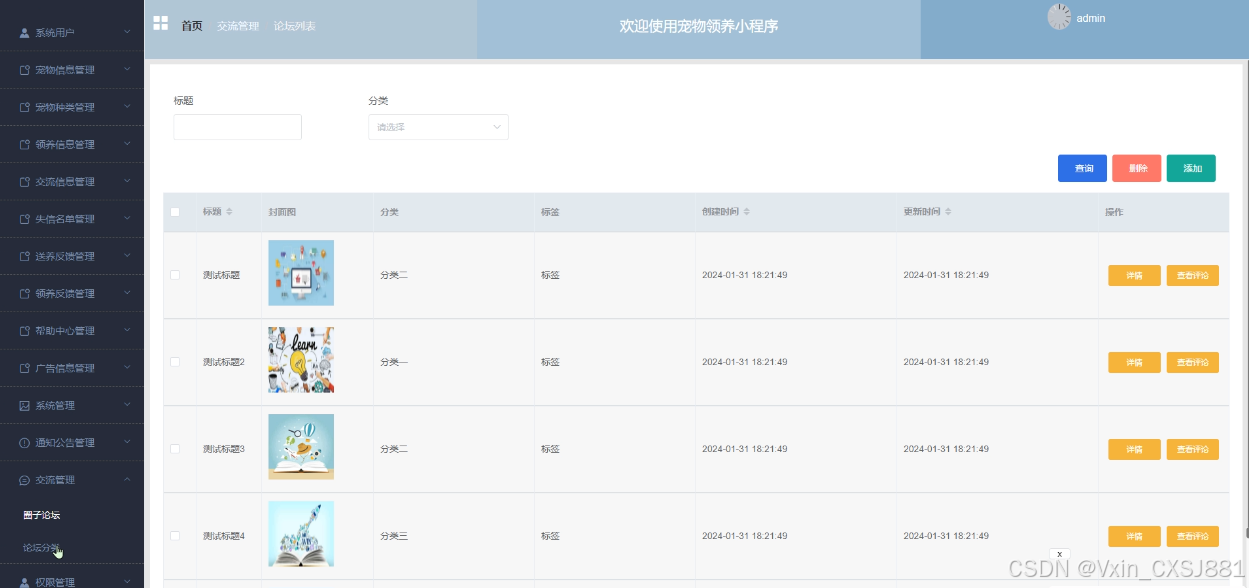Select the 圈子论坛 submenu item
The width and height of the screenshot is (1249, 588).
[x=42, y=515]
